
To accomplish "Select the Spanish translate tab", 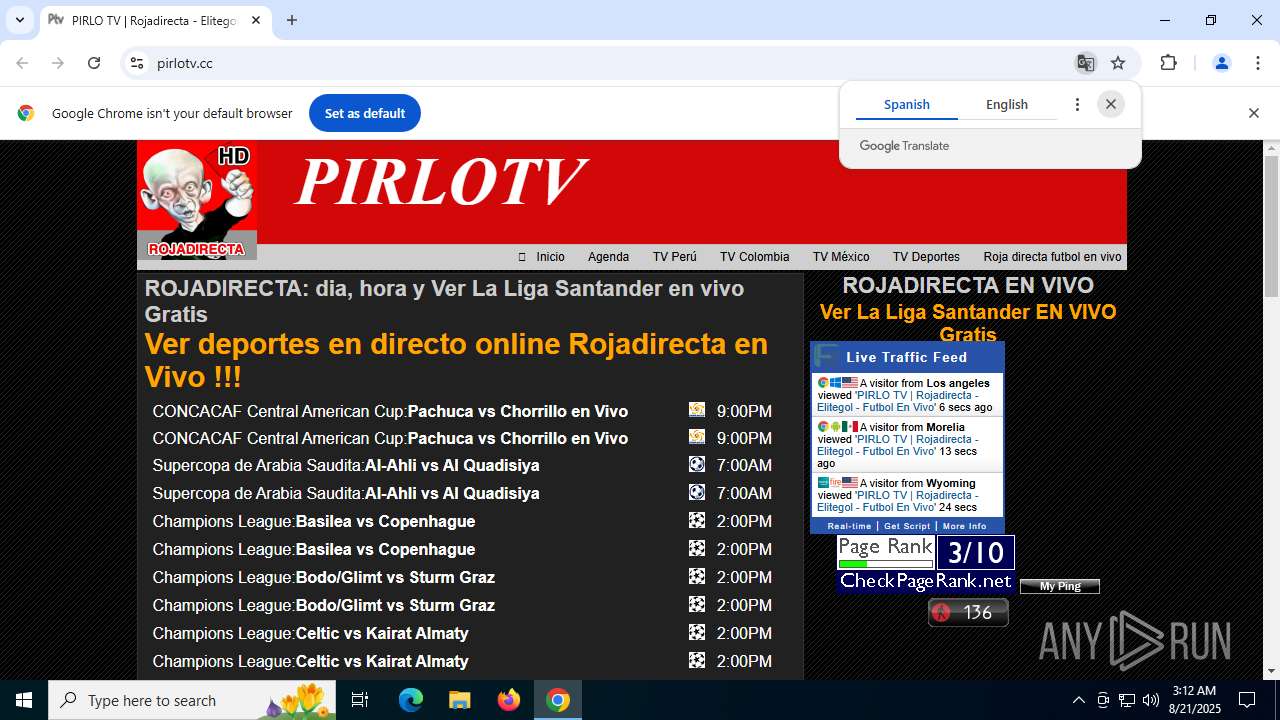I will (907, 104).
